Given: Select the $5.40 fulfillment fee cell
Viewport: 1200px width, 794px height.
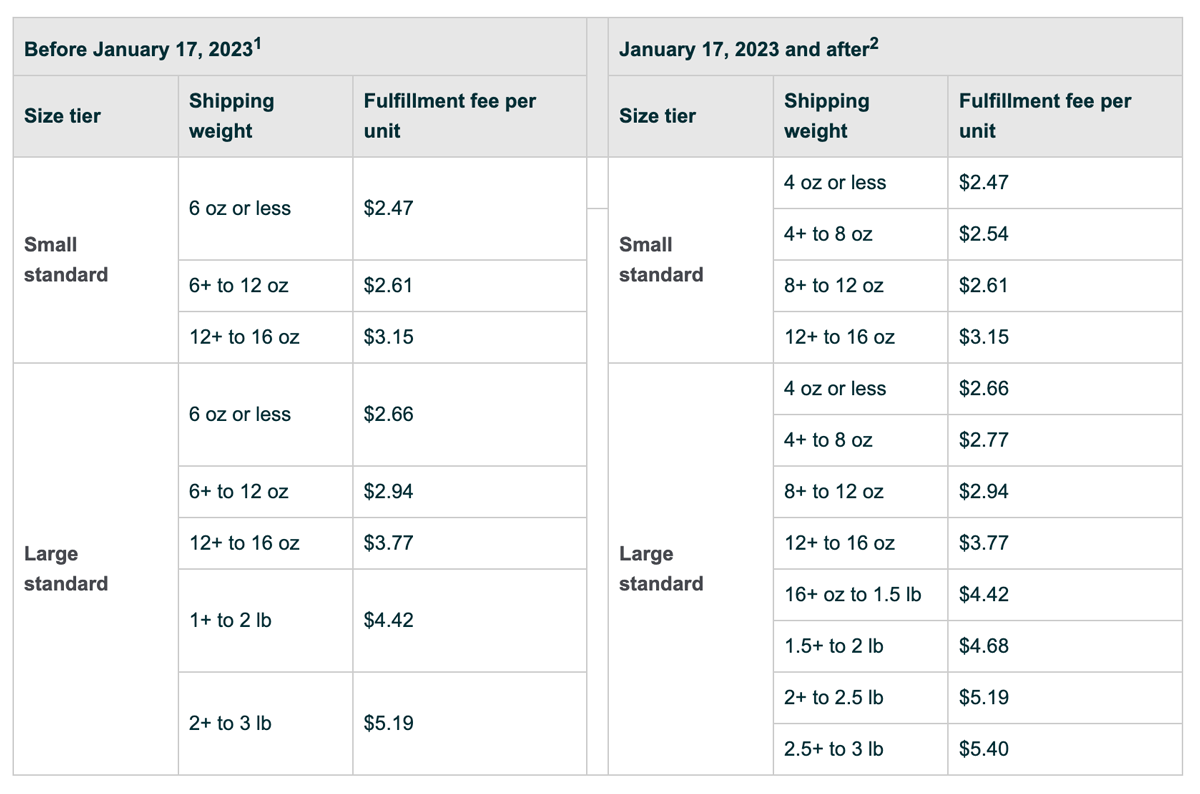Looking at the screenshot, I should coord(984,749).
